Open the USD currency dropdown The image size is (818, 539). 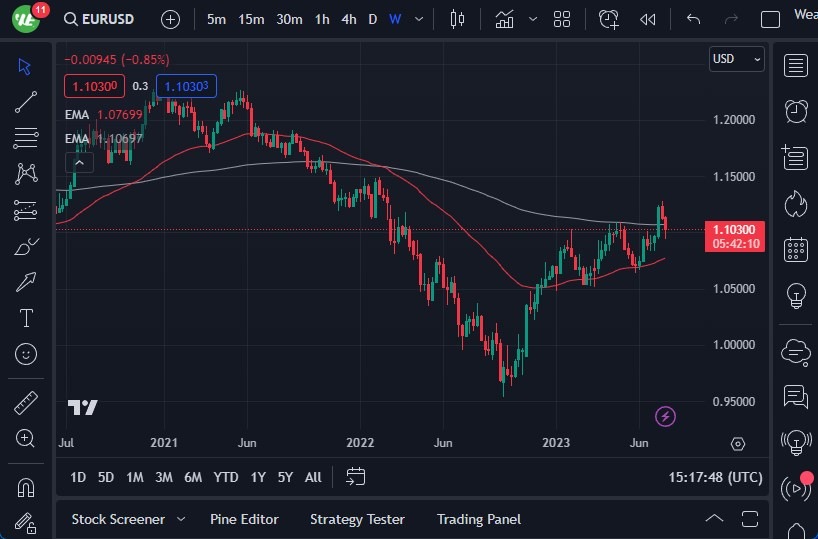(x=736, y=59)
